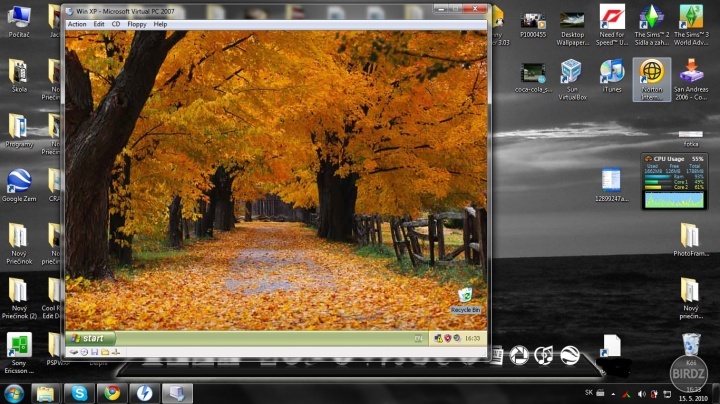Screen dimensions: 720x404
Task: Click the CD drive icon in Virtual PC status bar
Action: coord(84,352)
